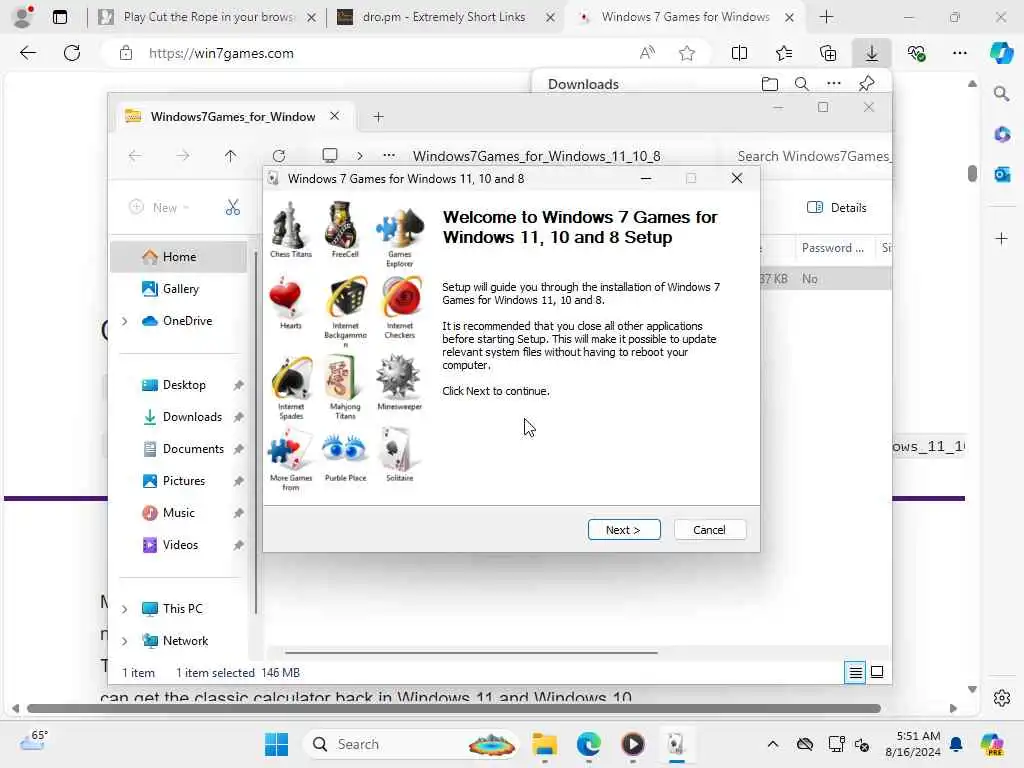Open the Music quick access folder
The height and width of the screenshot is (768, 1024).
pos(178,513)
